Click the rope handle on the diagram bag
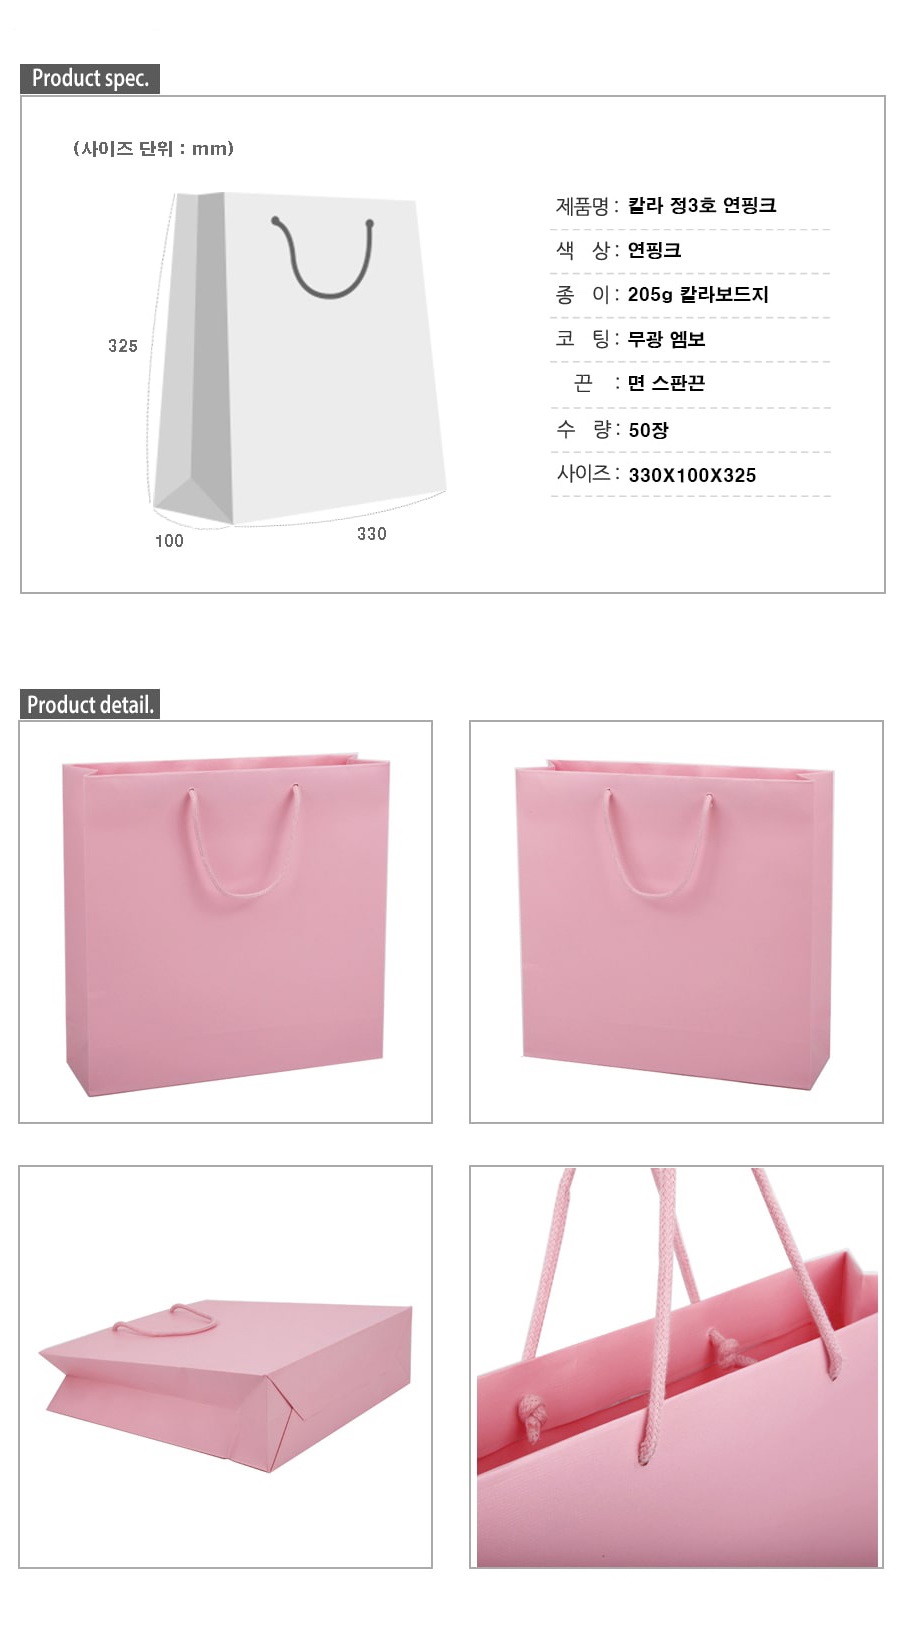The height and width of the screenshot is (1641, 899). coord(323,257)
